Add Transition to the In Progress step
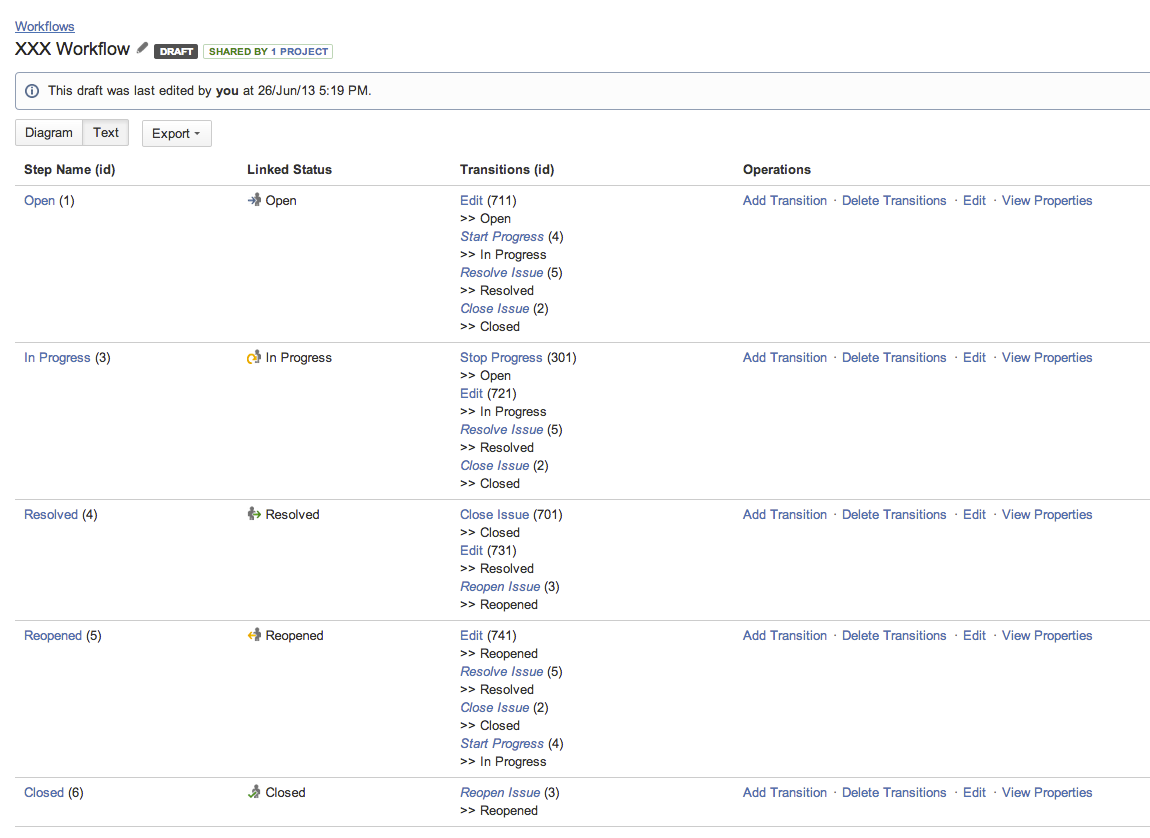This screenshot has width=1150, height=838. [785, 357]
